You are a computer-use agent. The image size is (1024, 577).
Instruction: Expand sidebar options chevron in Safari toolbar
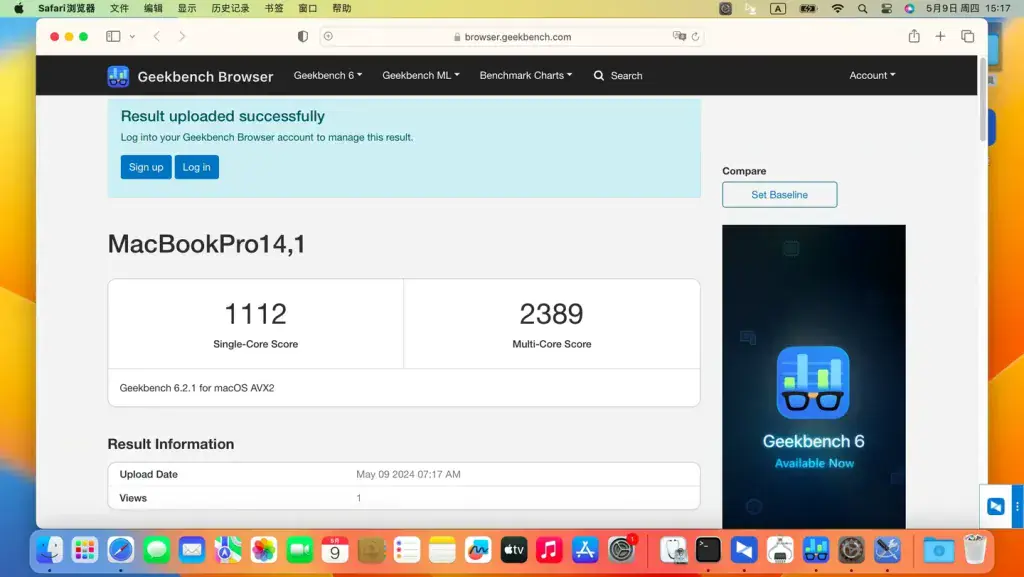click(x=132, y=37)
